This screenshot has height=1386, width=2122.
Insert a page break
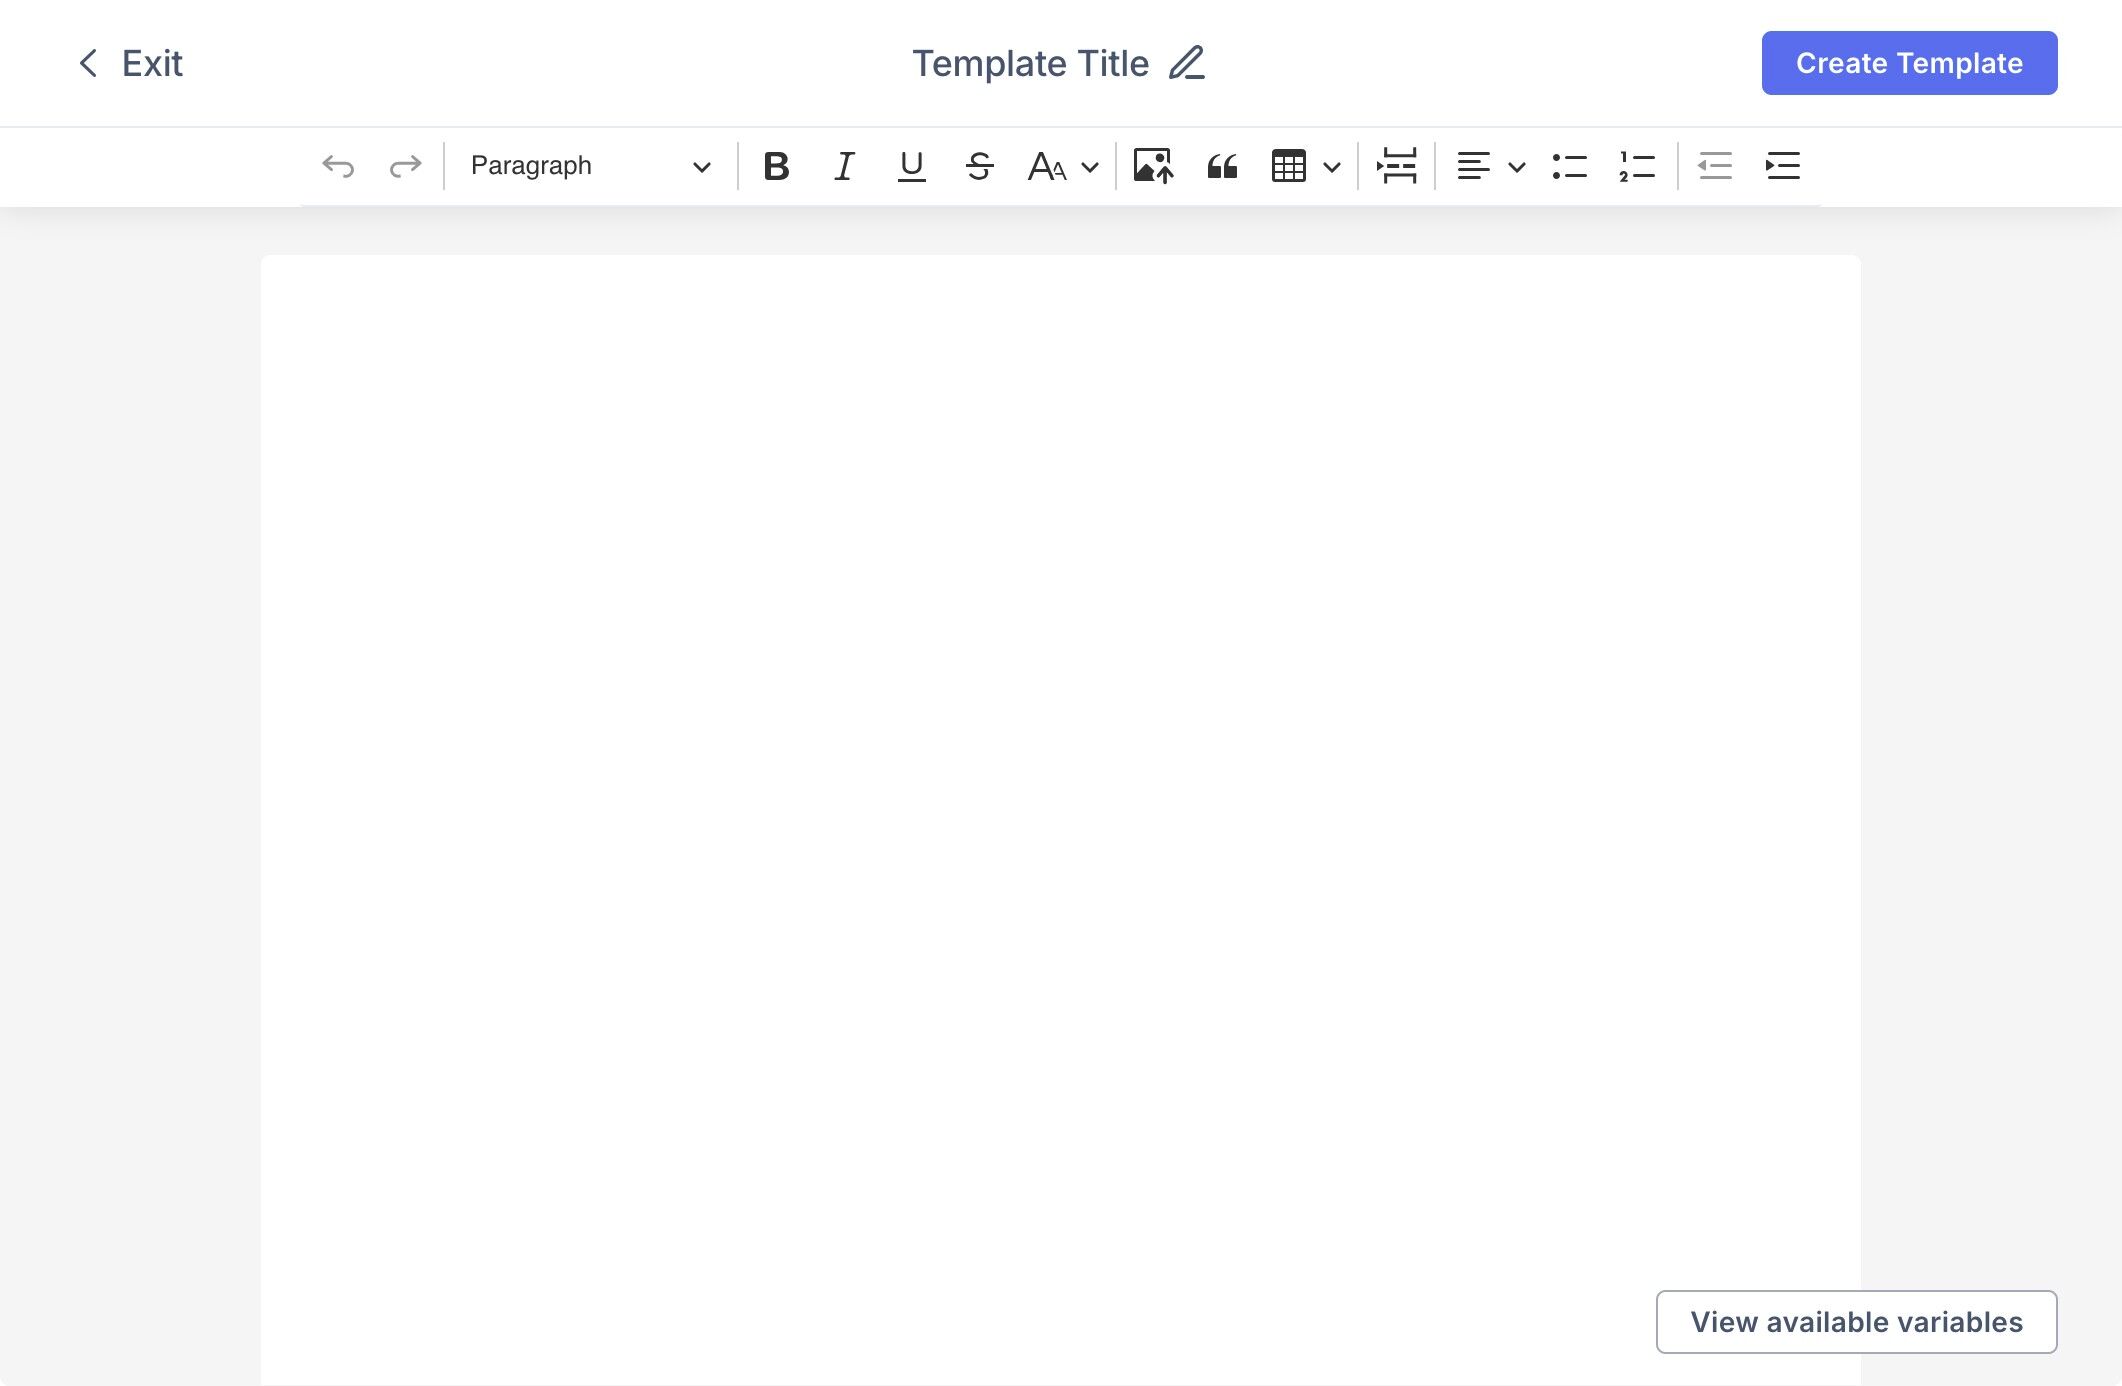point(1396,166)
